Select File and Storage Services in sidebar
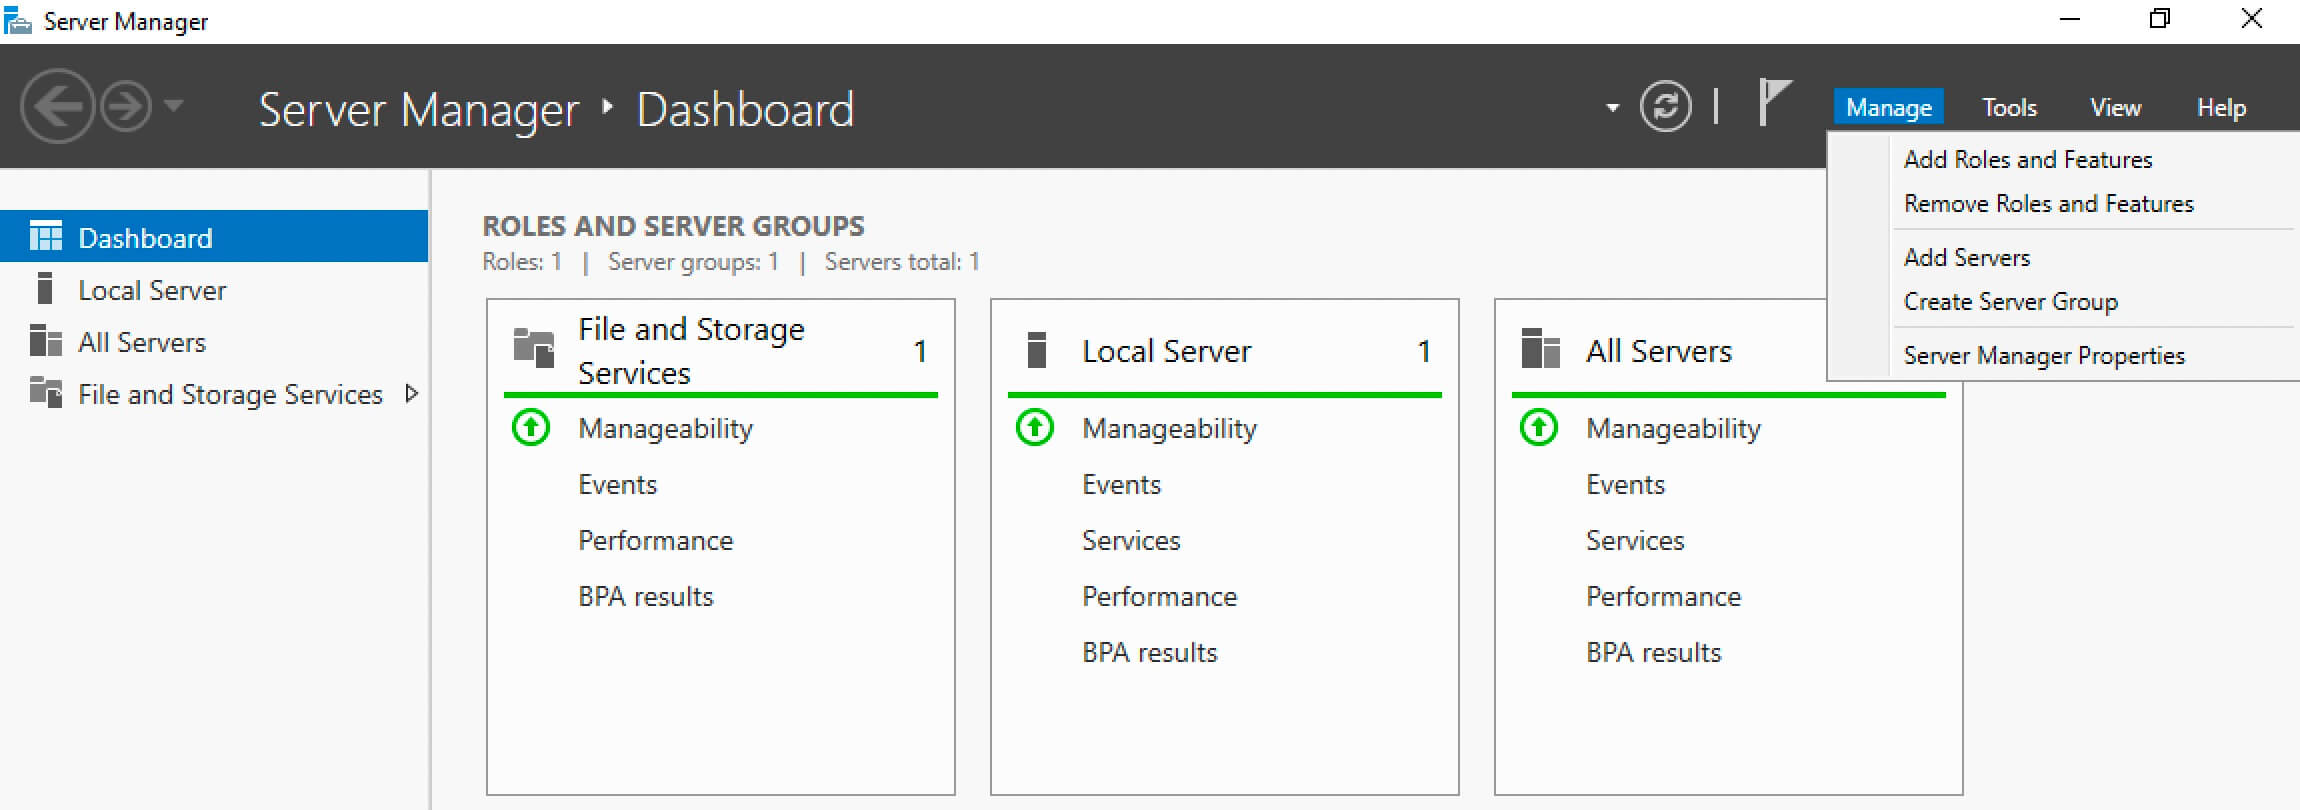Viewport: 2300px width, 810px height. 214,394
